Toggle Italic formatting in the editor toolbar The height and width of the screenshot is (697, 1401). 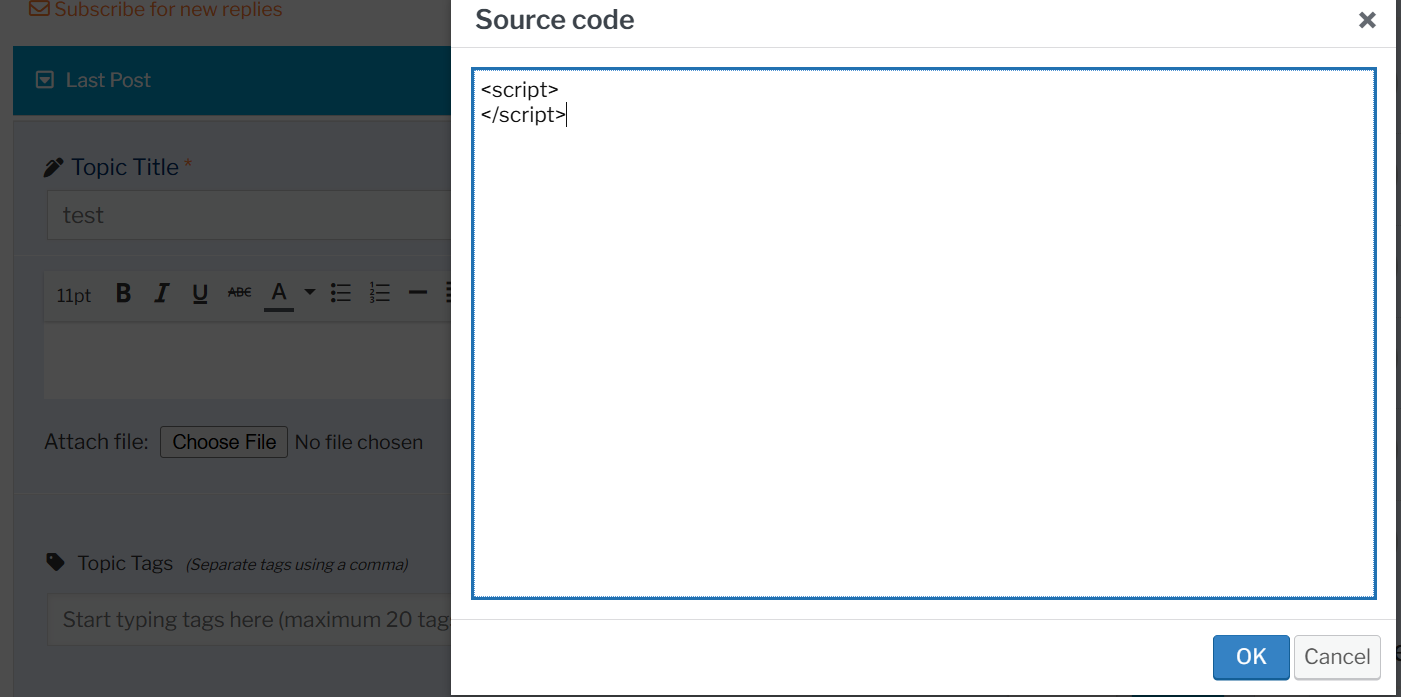(x=161, y=293)
